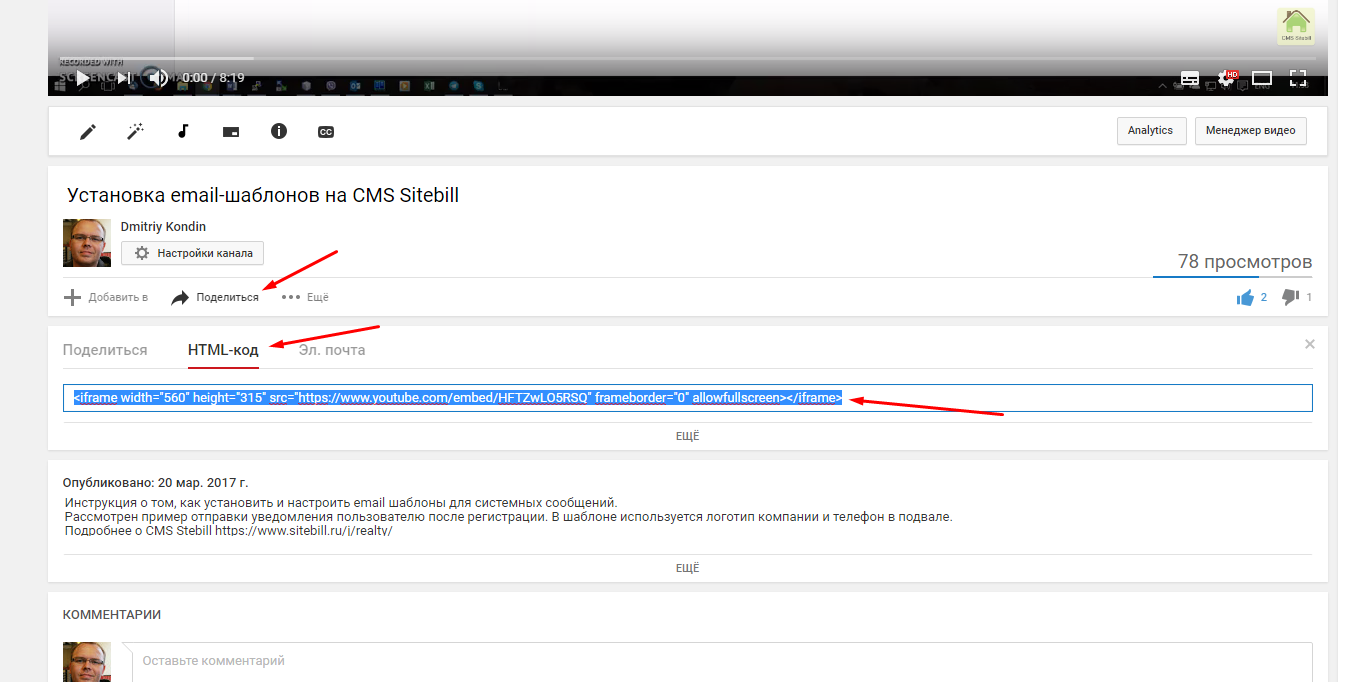
Task: Switch to the Поделиться tab
Action: tap(105, 350)
